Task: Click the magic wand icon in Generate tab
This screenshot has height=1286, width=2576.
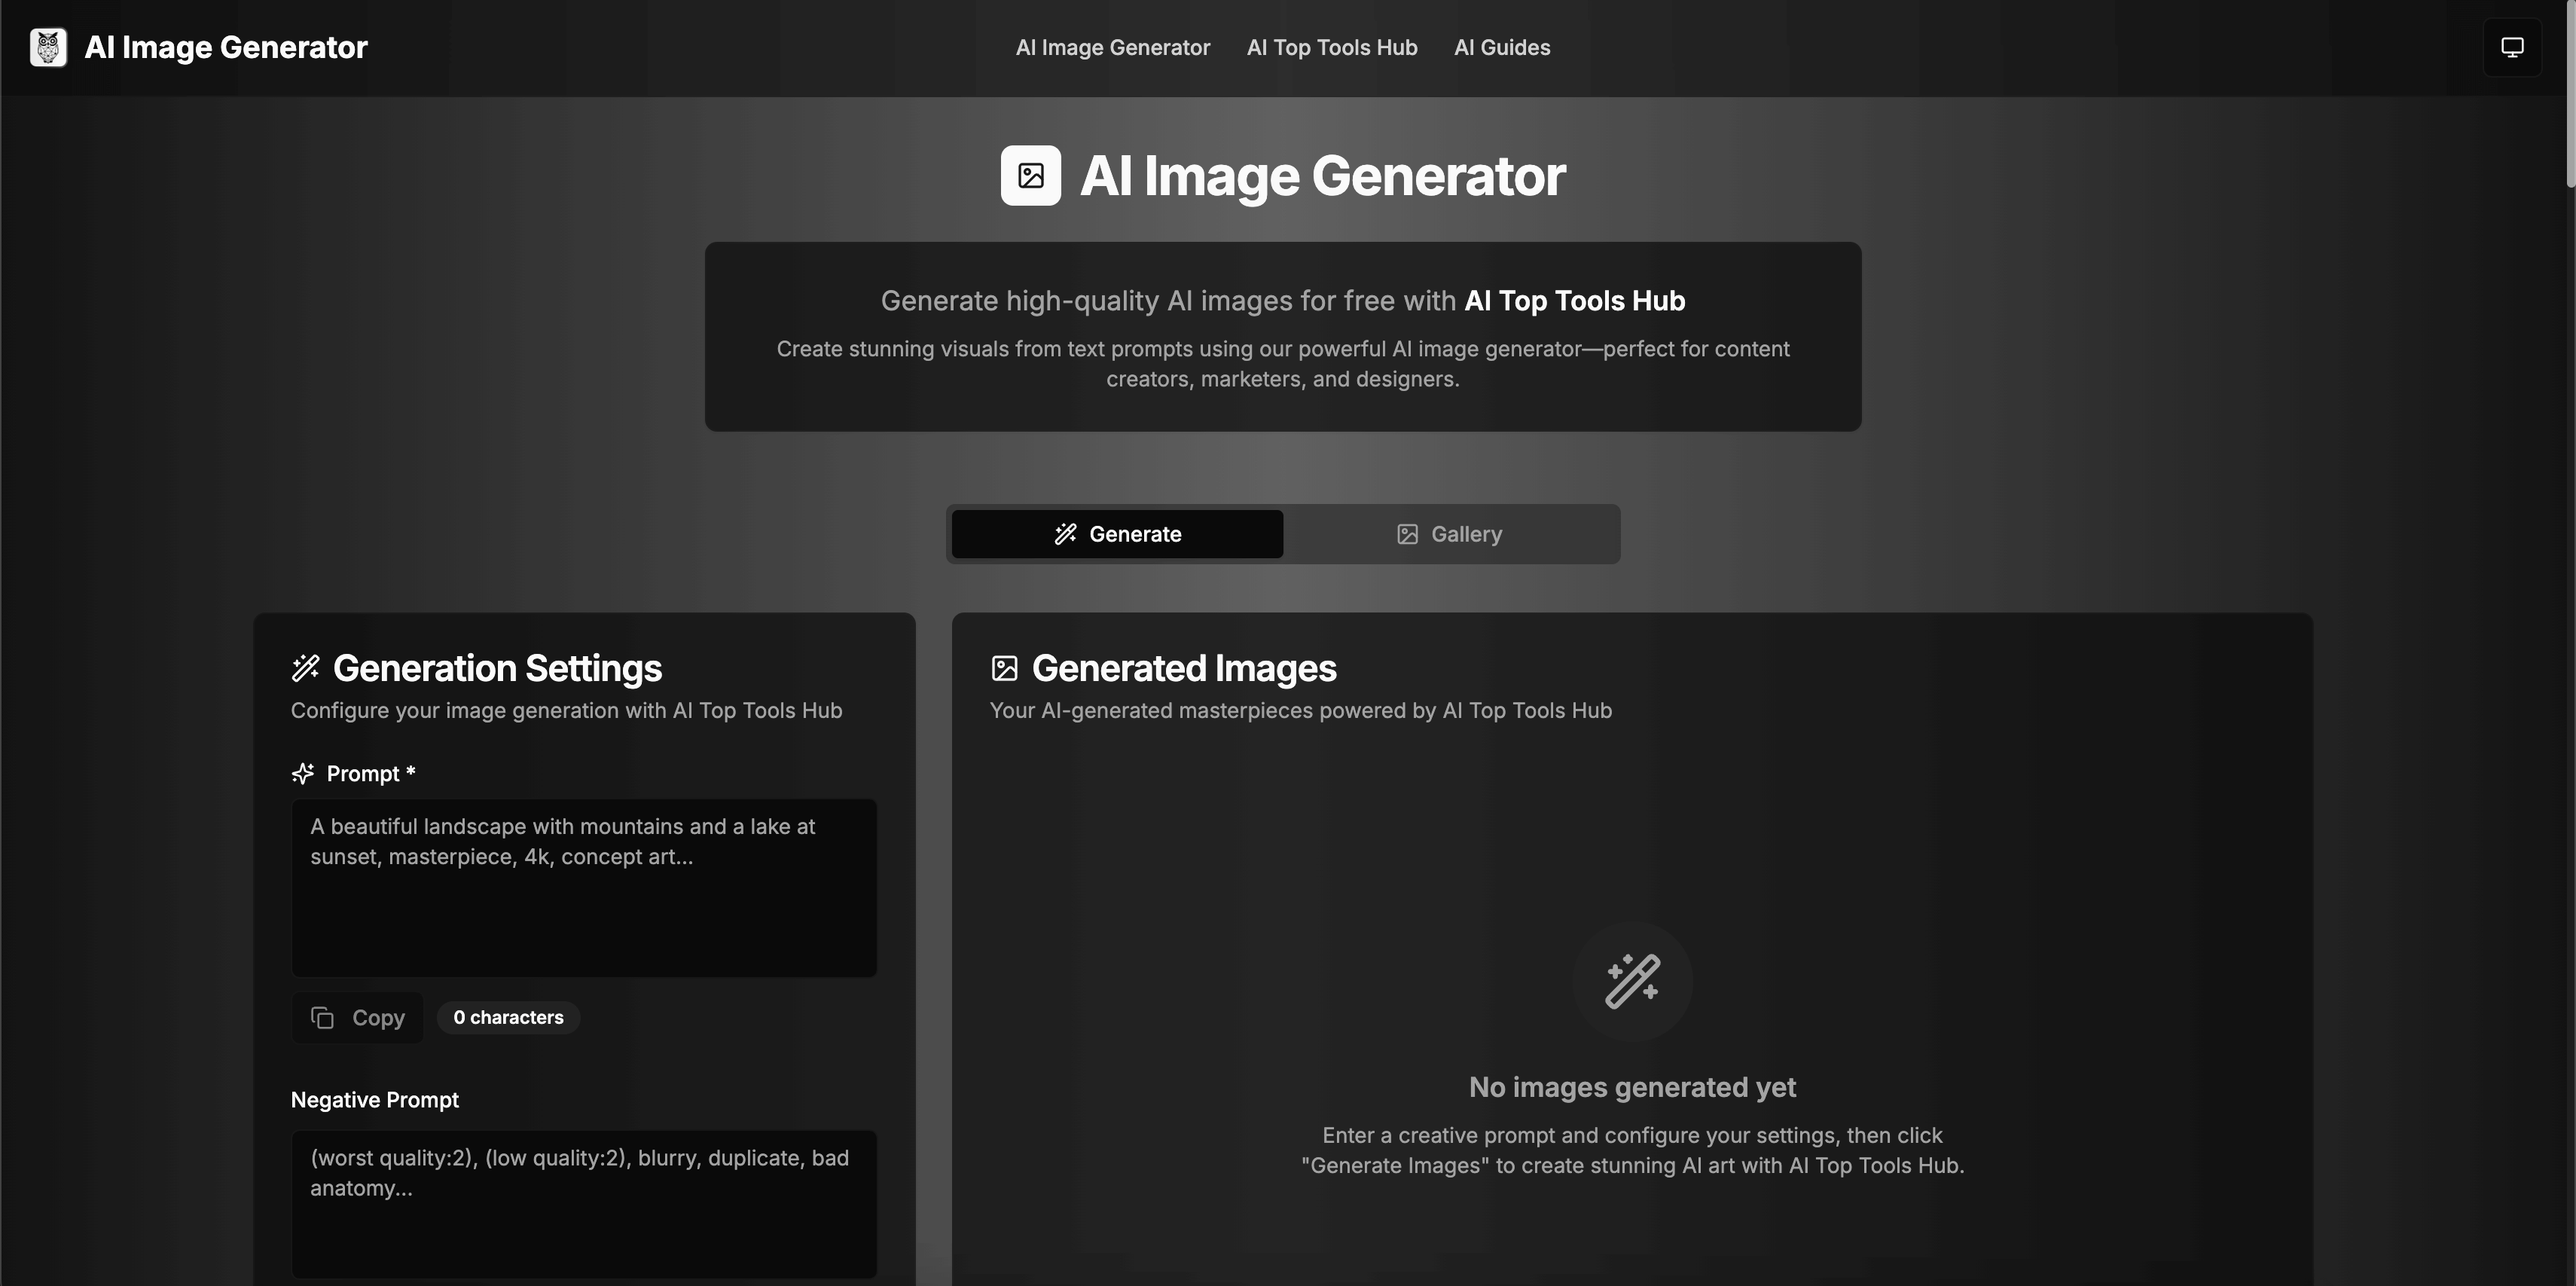Action: 1065,534
